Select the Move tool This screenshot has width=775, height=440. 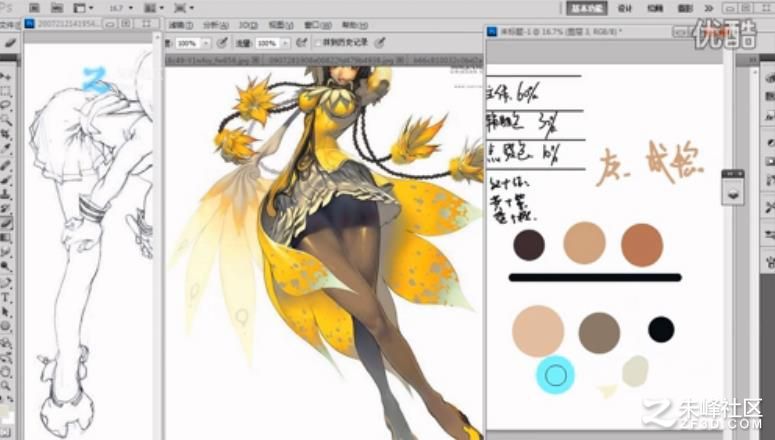pos(6,77)
